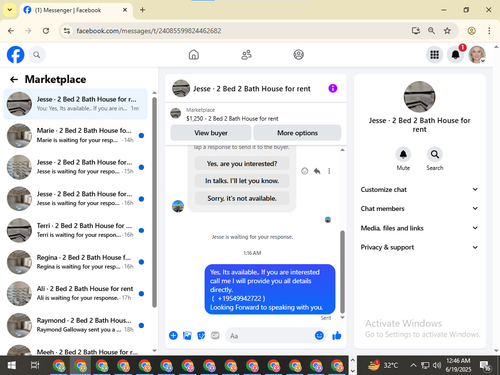Click the buyer avatar beside quick replies
500x375 pixels.
click(x=178, y=206)
